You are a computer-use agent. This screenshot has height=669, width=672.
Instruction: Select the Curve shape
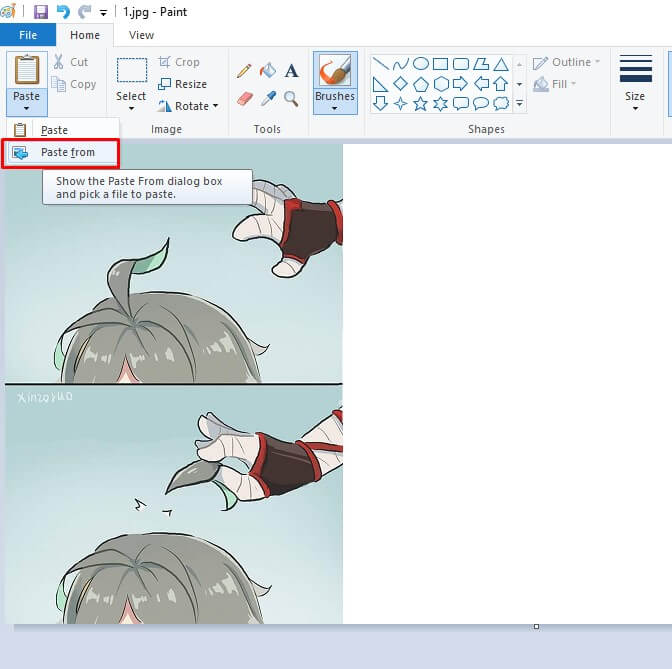tap(401, 64)
